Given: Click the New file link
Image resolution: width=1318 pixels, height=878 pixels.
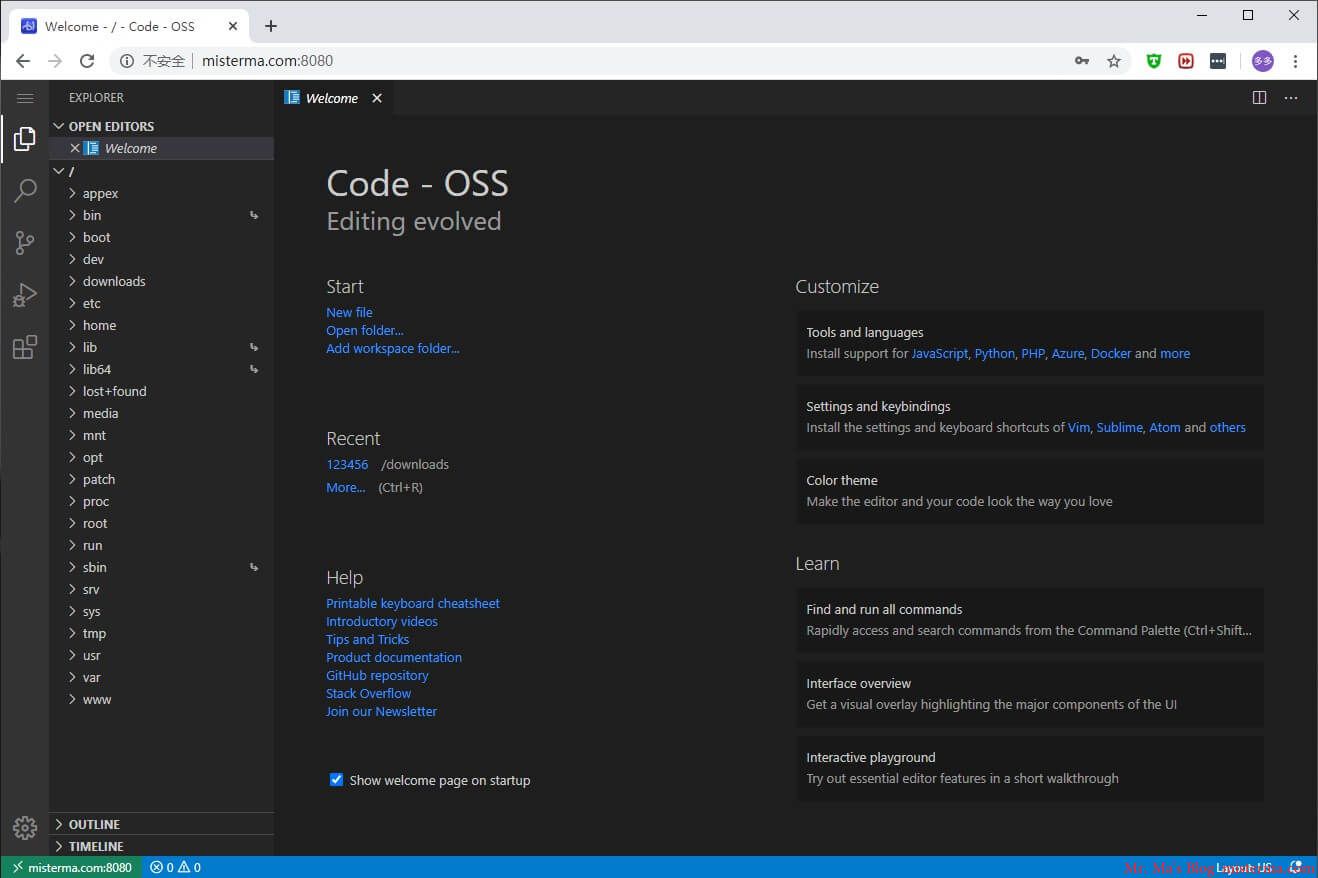Looking at the screenshot, I should (x=349, y=312).
